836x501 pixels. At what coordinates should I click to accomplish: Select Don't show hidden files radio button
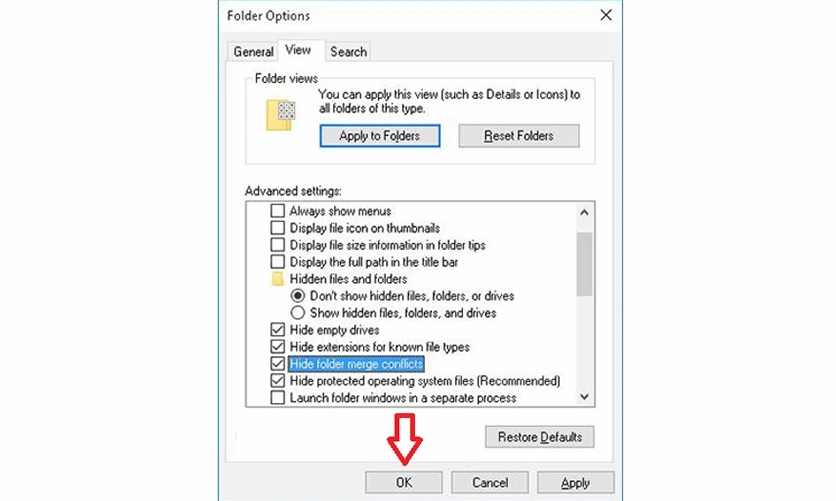(297, 296)
